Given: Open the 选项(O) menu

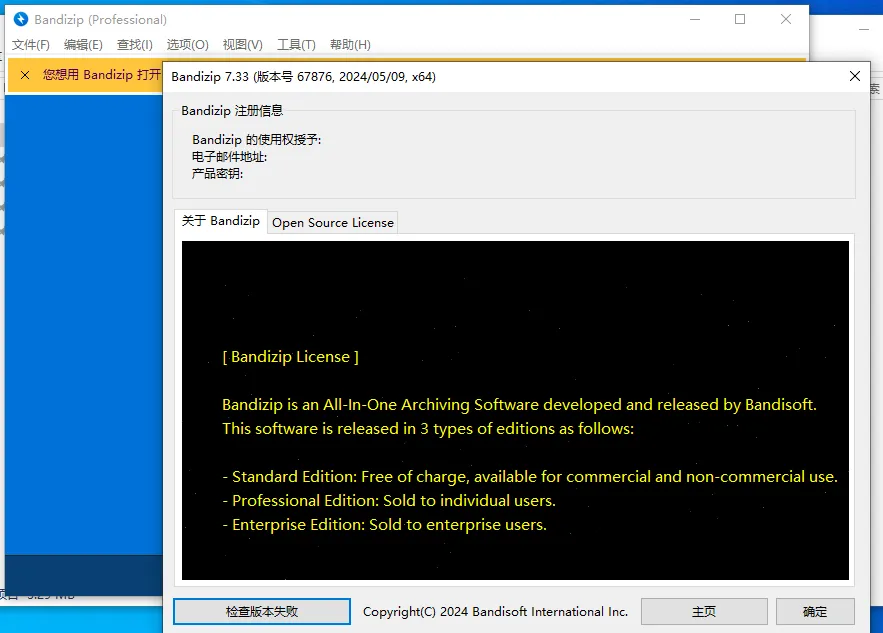Looking at the screenshot, I should coord(187,44).
